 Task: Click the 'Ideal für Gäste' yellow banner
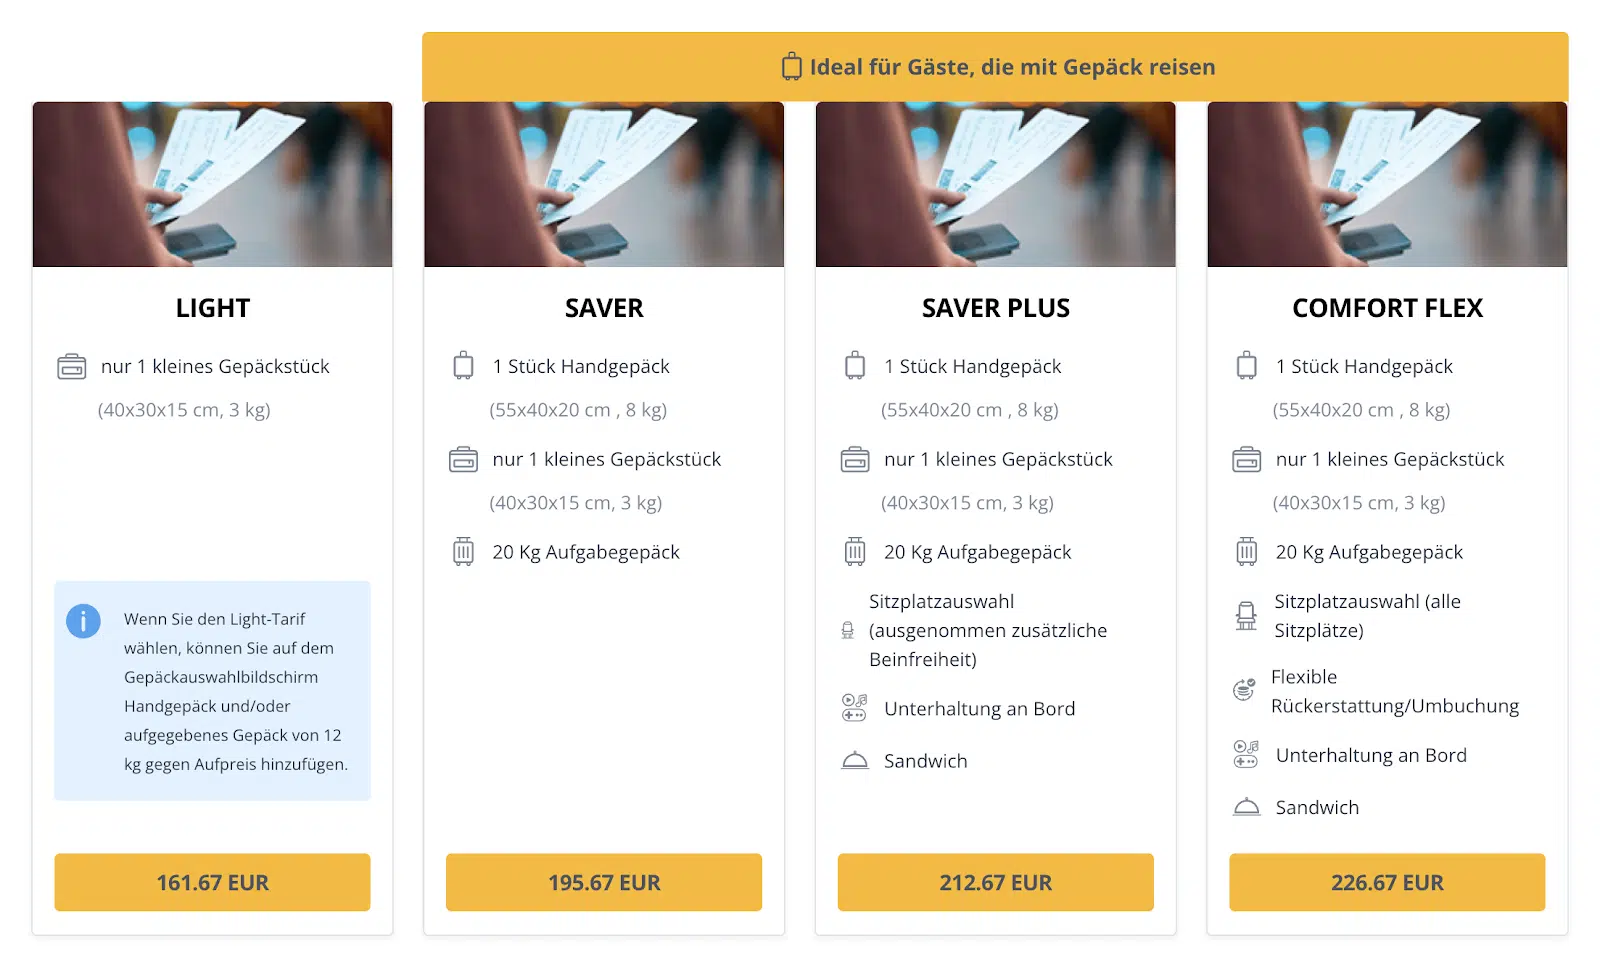click(995, 67)
